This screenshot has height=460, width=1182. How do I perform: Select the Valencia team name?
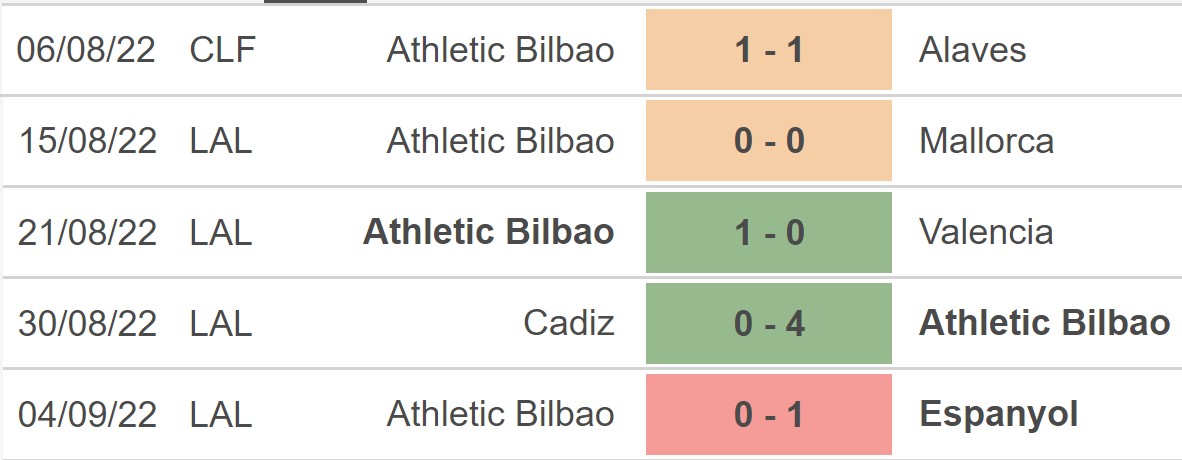pyautogui.click(x=985, y=232)
